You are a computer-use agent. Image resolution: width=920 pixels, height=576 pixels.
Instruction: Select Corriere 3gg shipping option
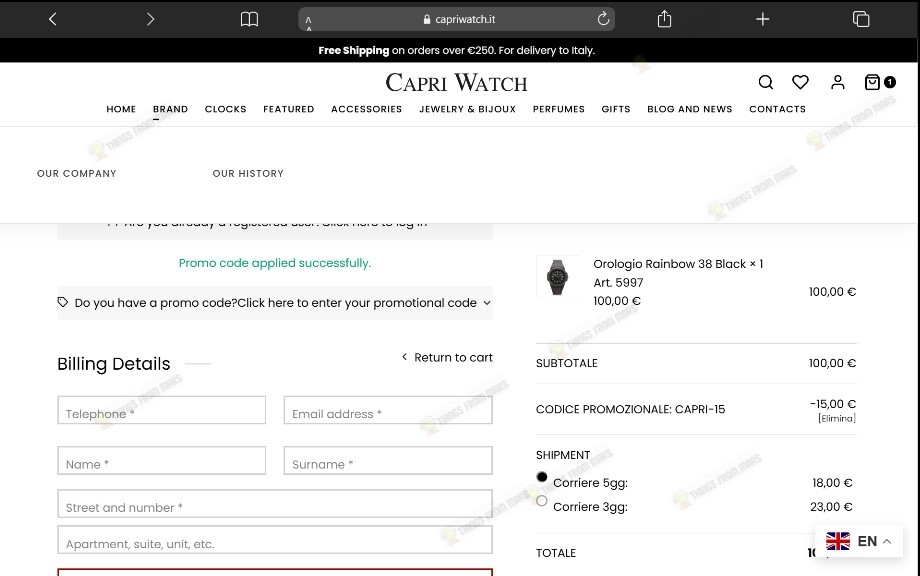542,501
